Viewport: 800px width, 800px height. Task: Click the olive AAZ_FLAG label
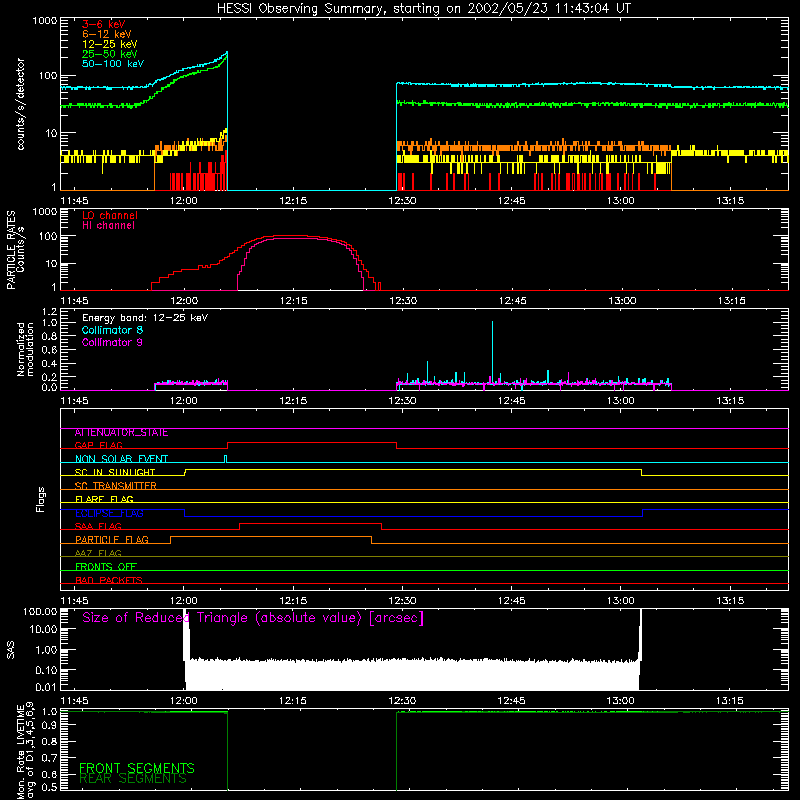(98, 553)
